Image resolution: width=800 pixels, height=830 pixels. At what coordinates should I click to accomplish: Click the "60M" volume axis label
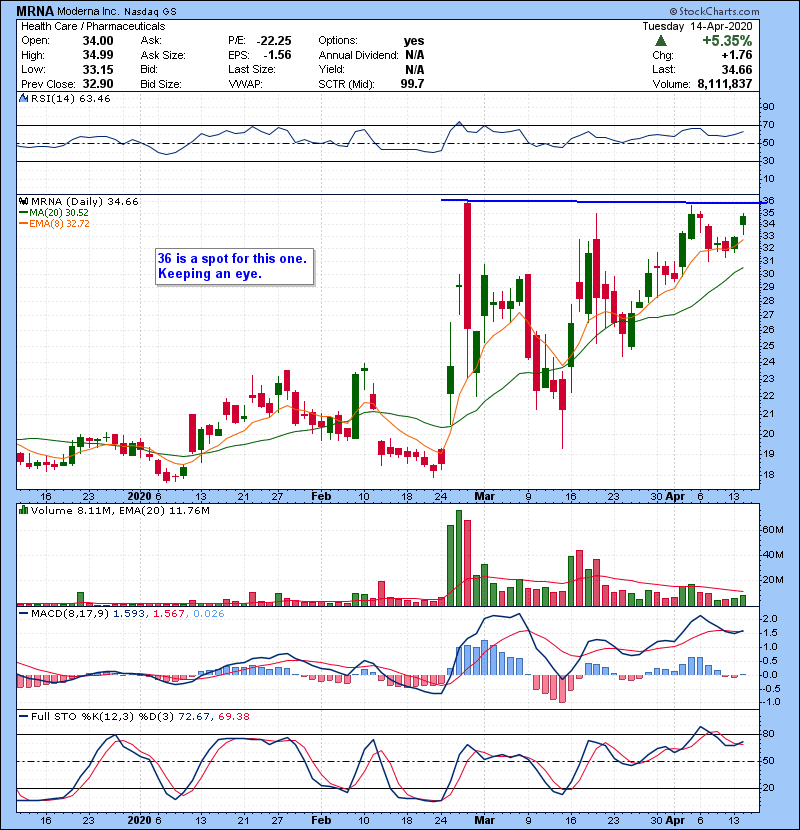click(x=772, y=529)
